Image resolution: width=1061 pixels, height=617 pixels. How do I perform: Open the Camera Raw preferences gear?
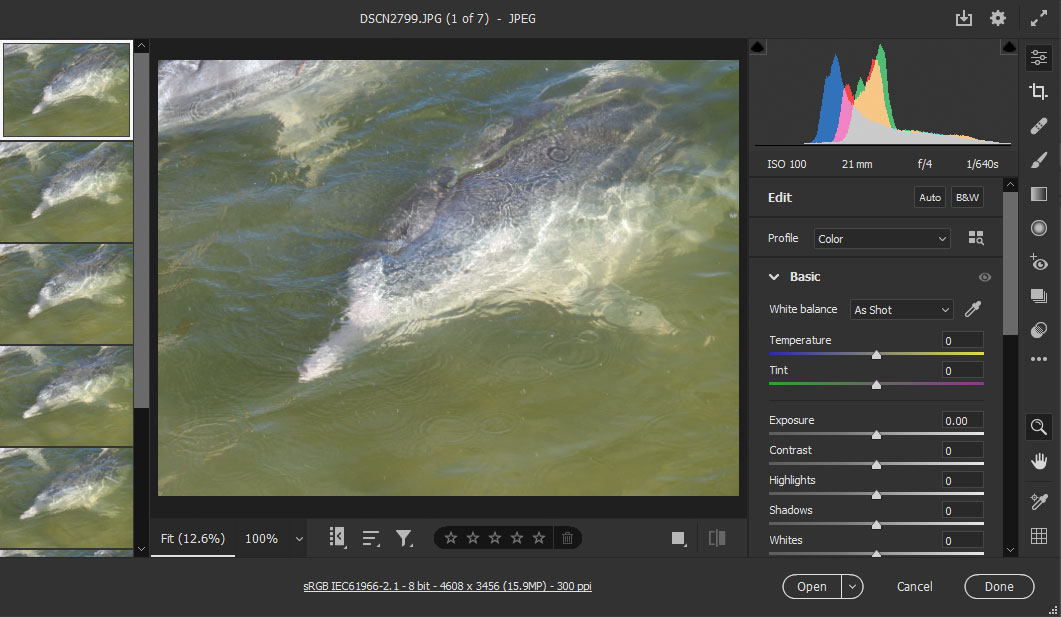[x=997, y=18]
